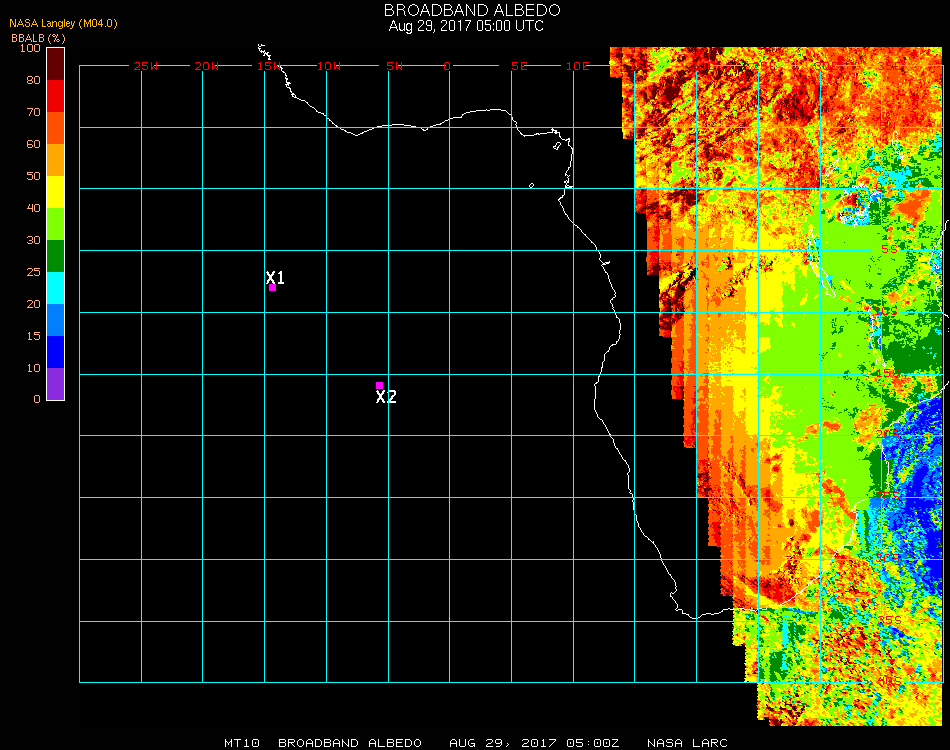Screen dimensions: 950x750
Task: Click the 'X2' white text label
Action: pos(386,397)
